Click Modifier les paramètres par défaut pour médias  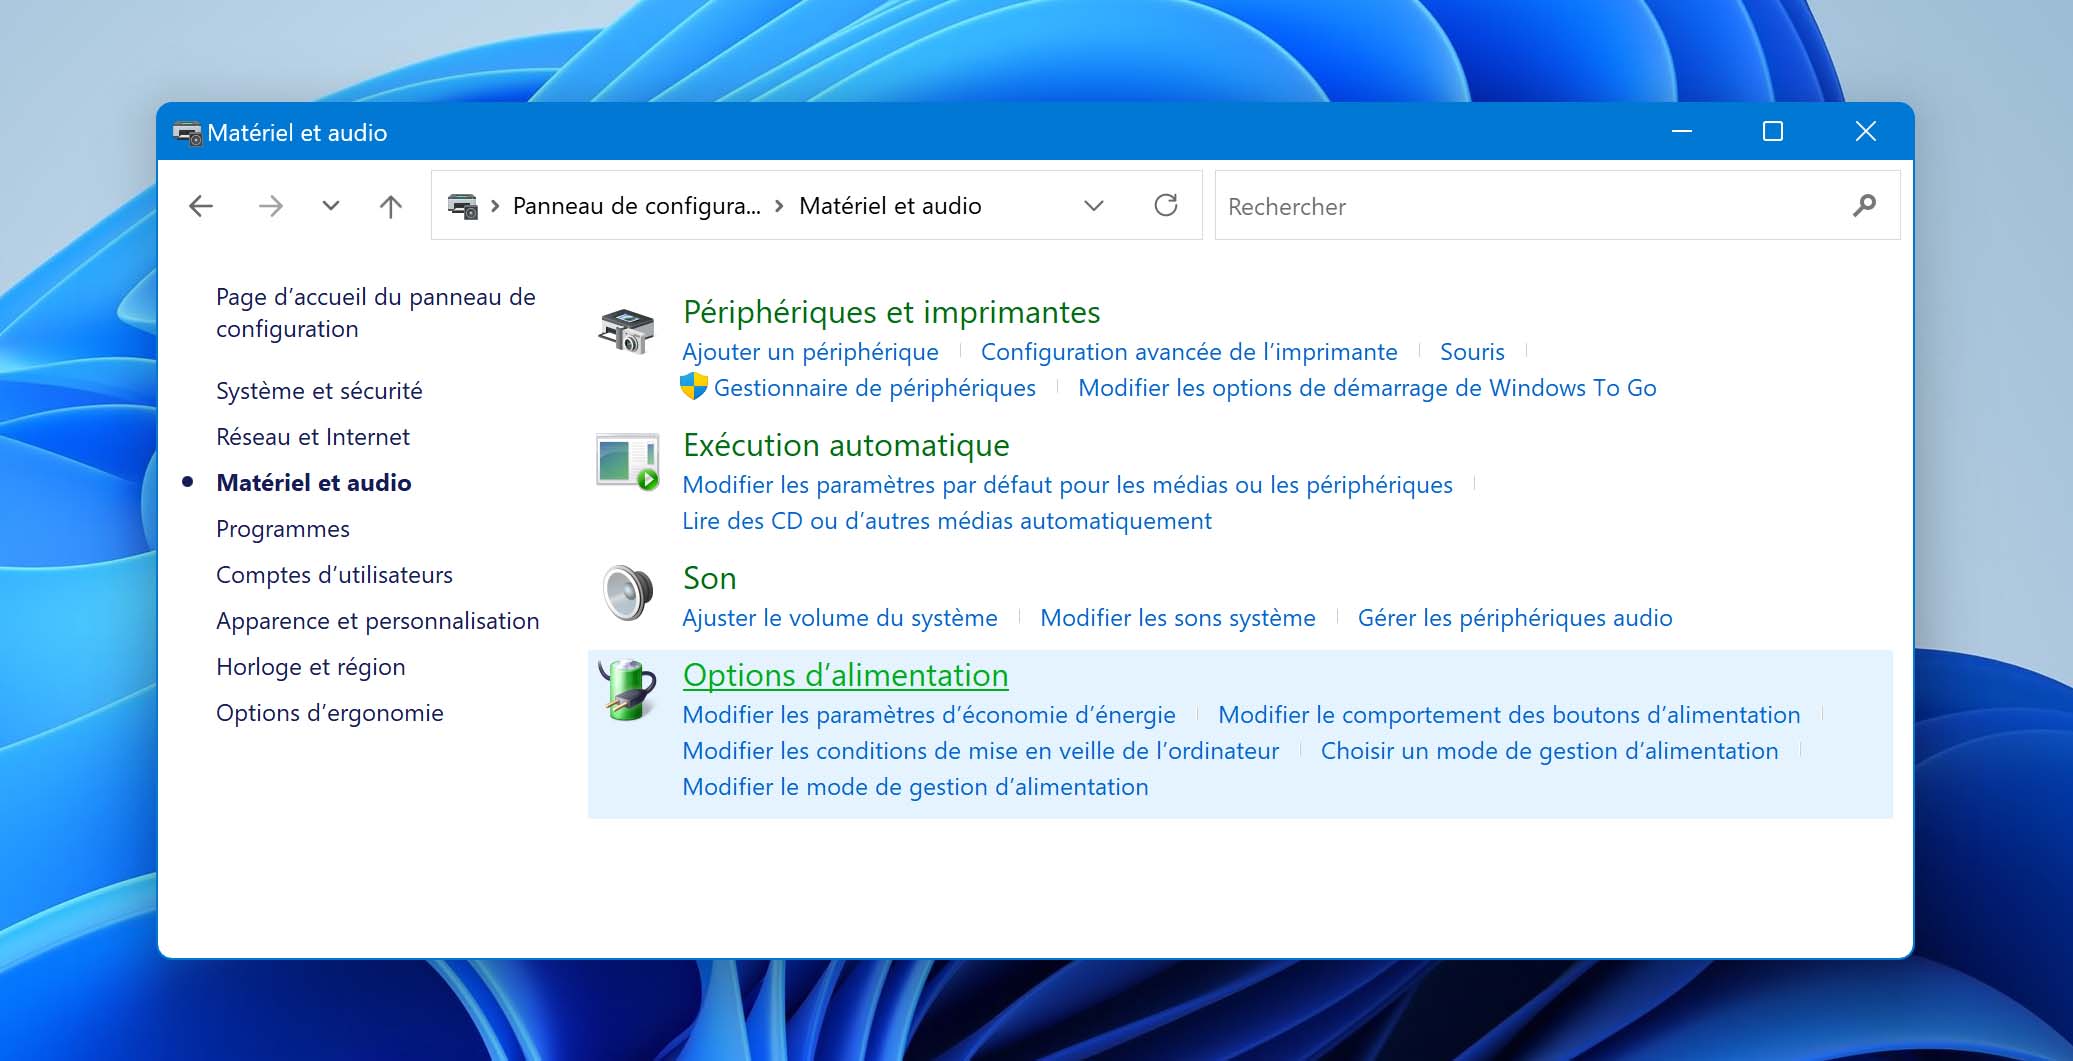(x=1067, y=485)
